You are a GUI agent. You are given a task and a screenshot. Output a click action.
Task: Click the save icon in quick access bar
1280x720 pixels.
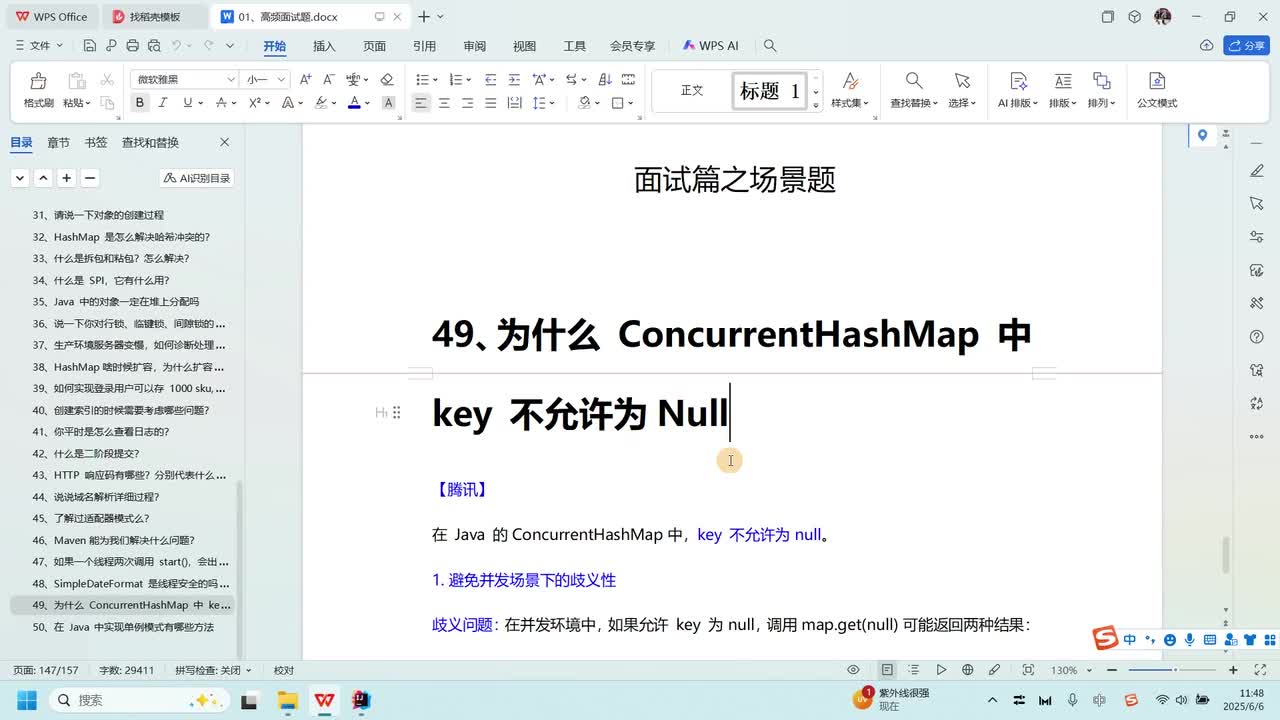(x=89, y=46)
